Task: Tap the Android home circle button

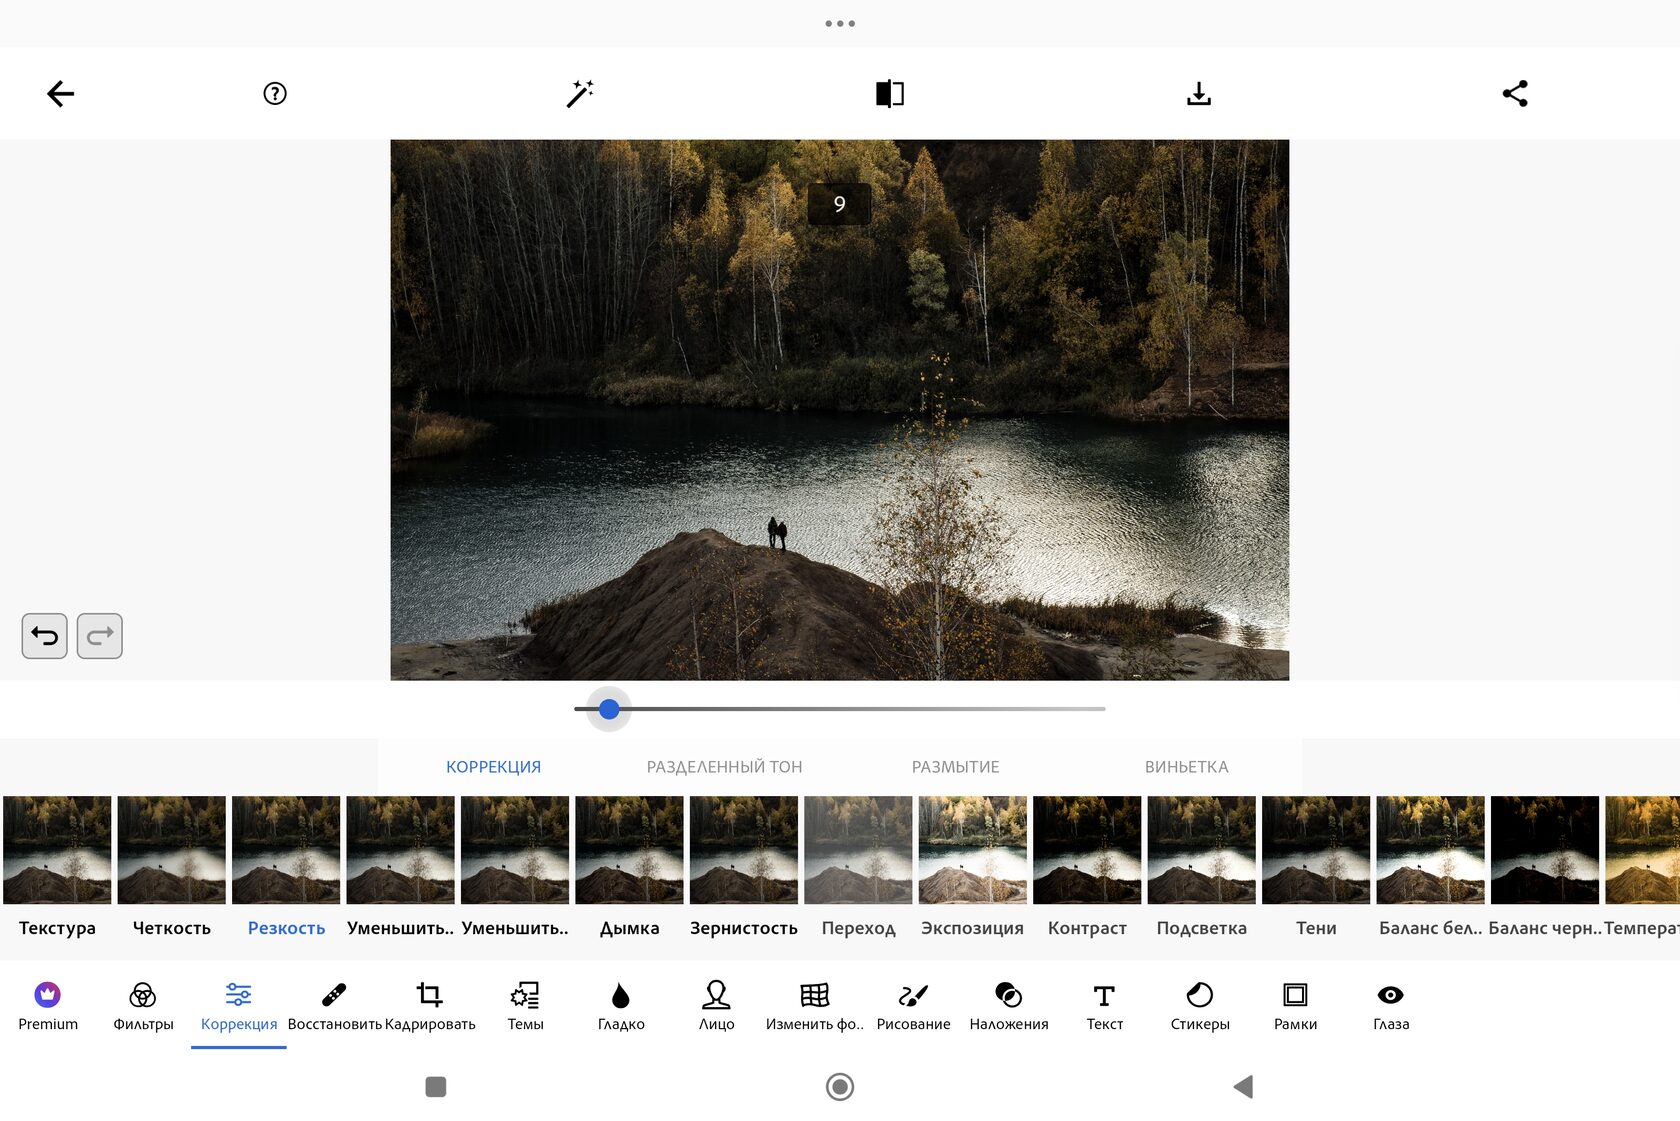Action: (840, 1087)
